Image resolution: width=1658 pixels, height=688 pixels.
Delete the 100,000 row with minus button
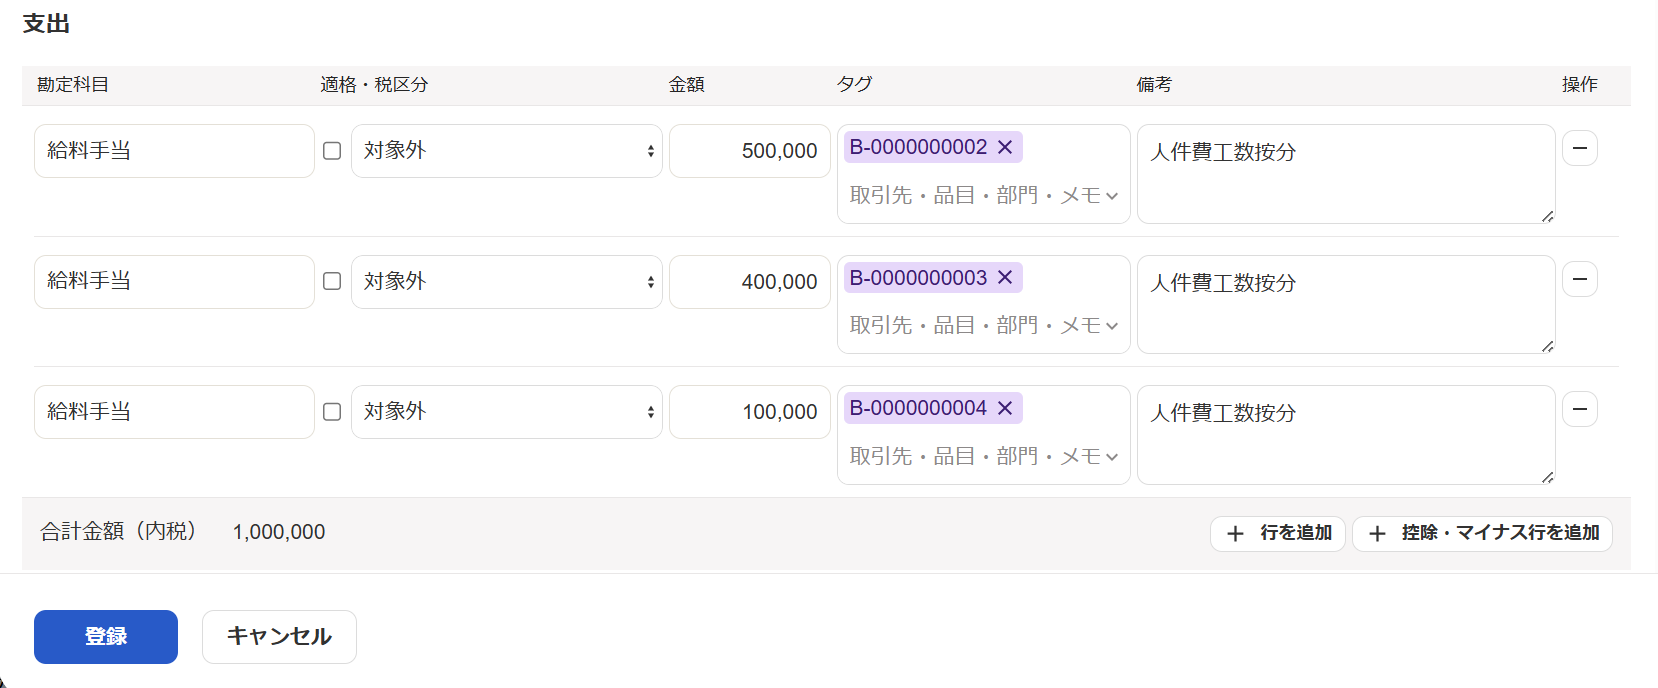pyautogui.click(x=1580, y=409)
